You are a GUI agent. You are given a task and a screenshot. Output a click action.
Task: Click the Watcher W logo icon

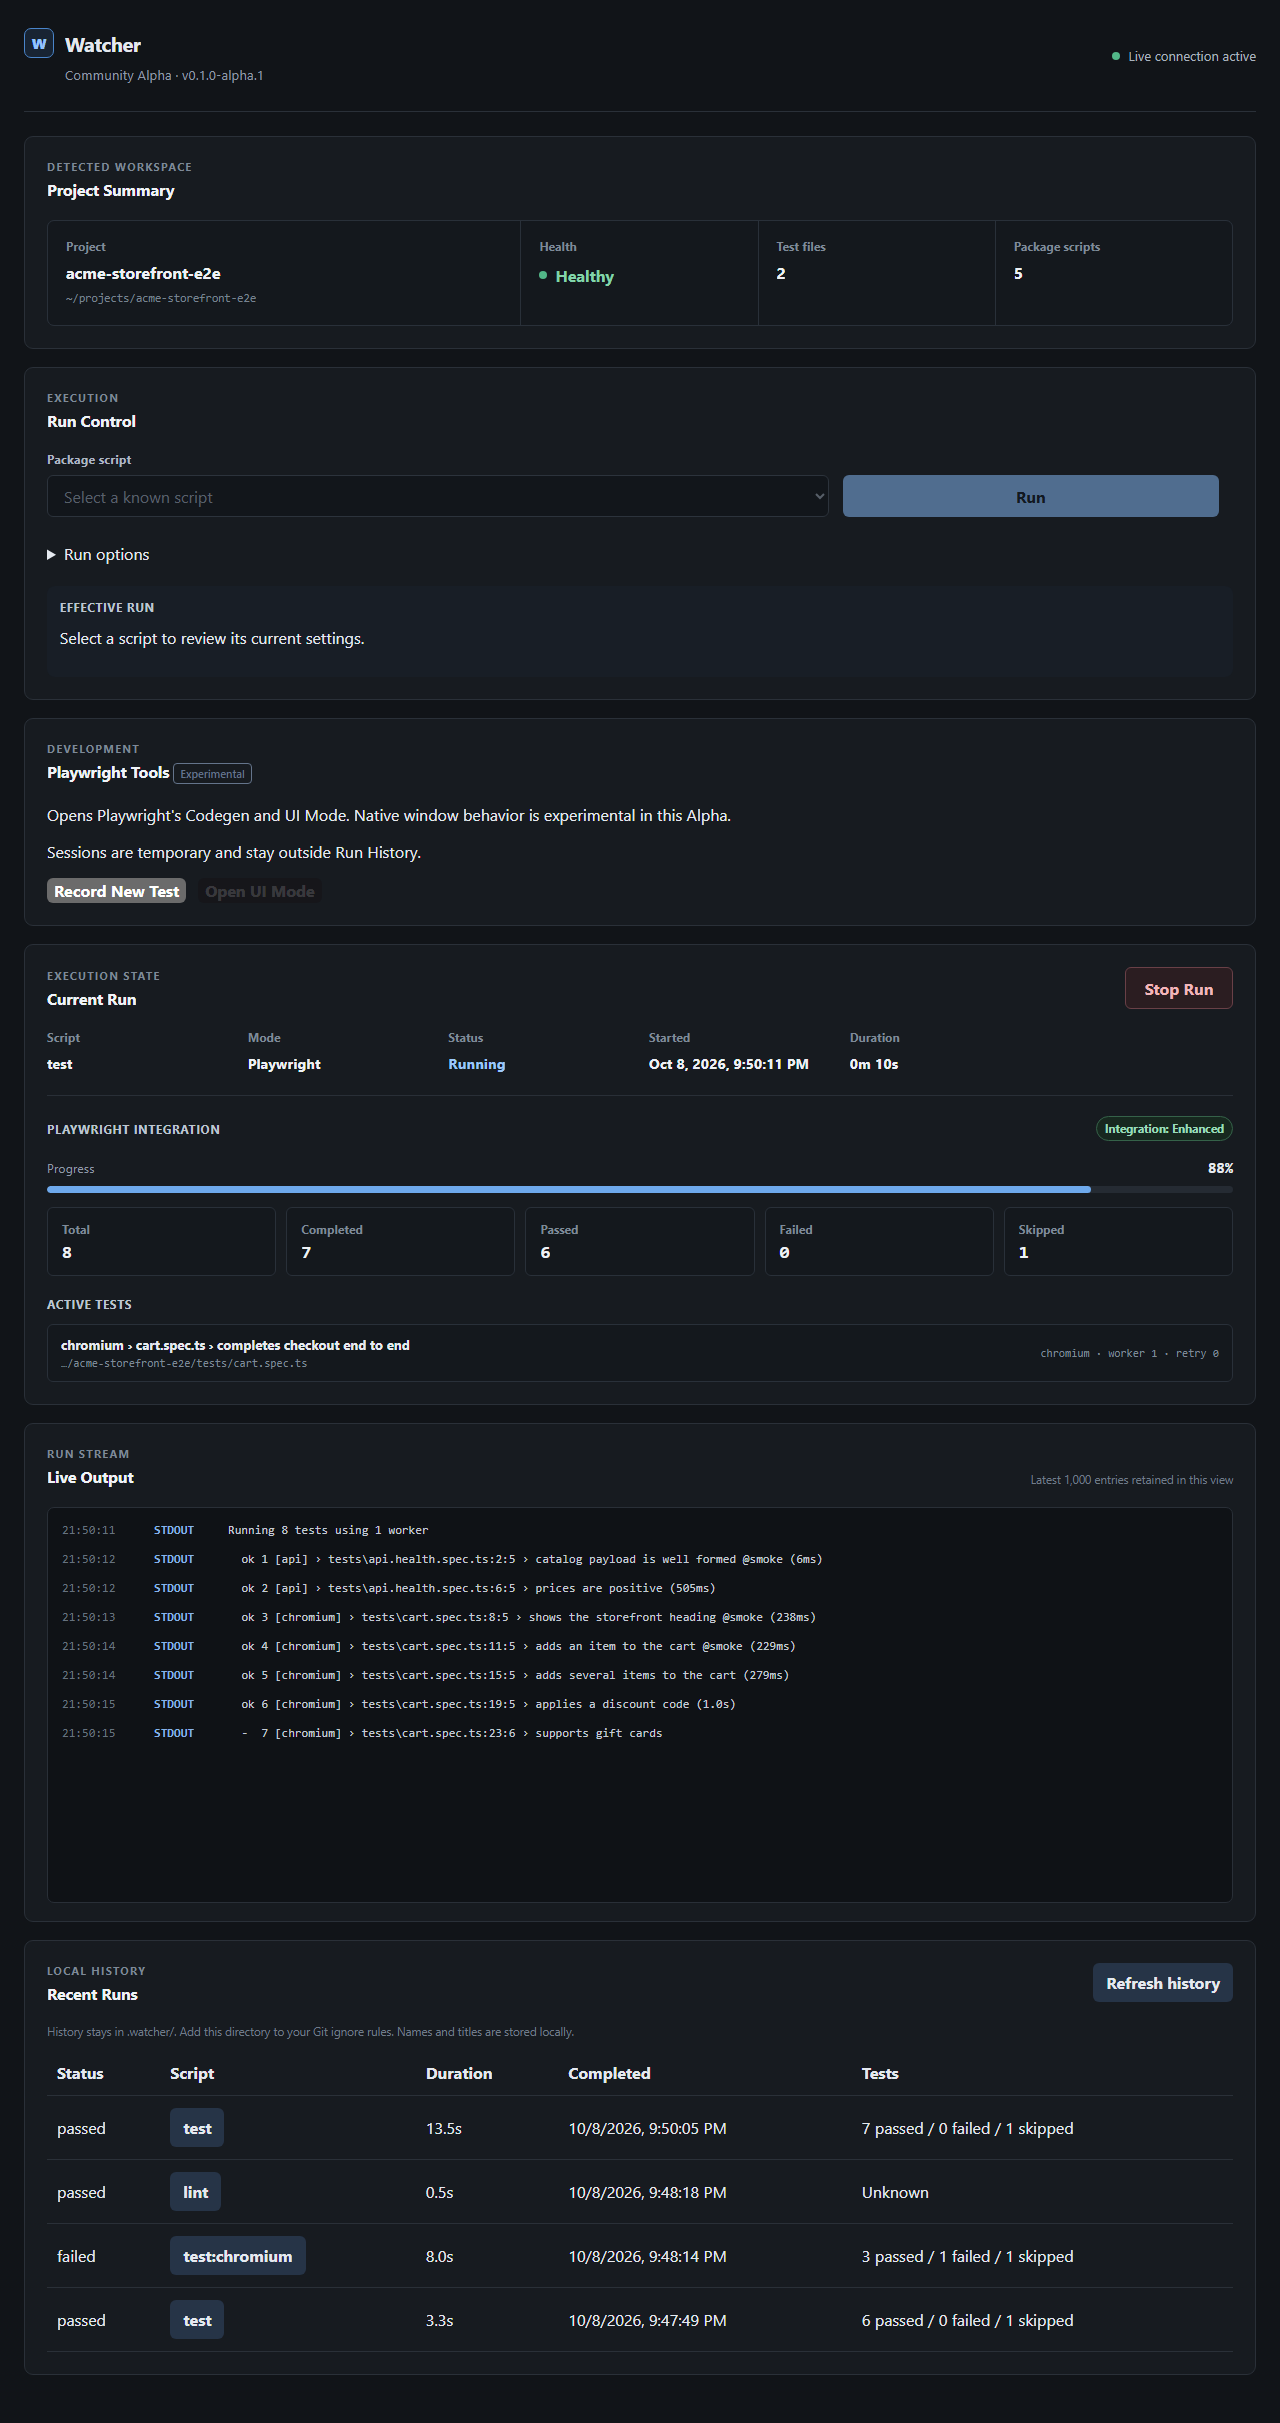click(x=39, y=43)
